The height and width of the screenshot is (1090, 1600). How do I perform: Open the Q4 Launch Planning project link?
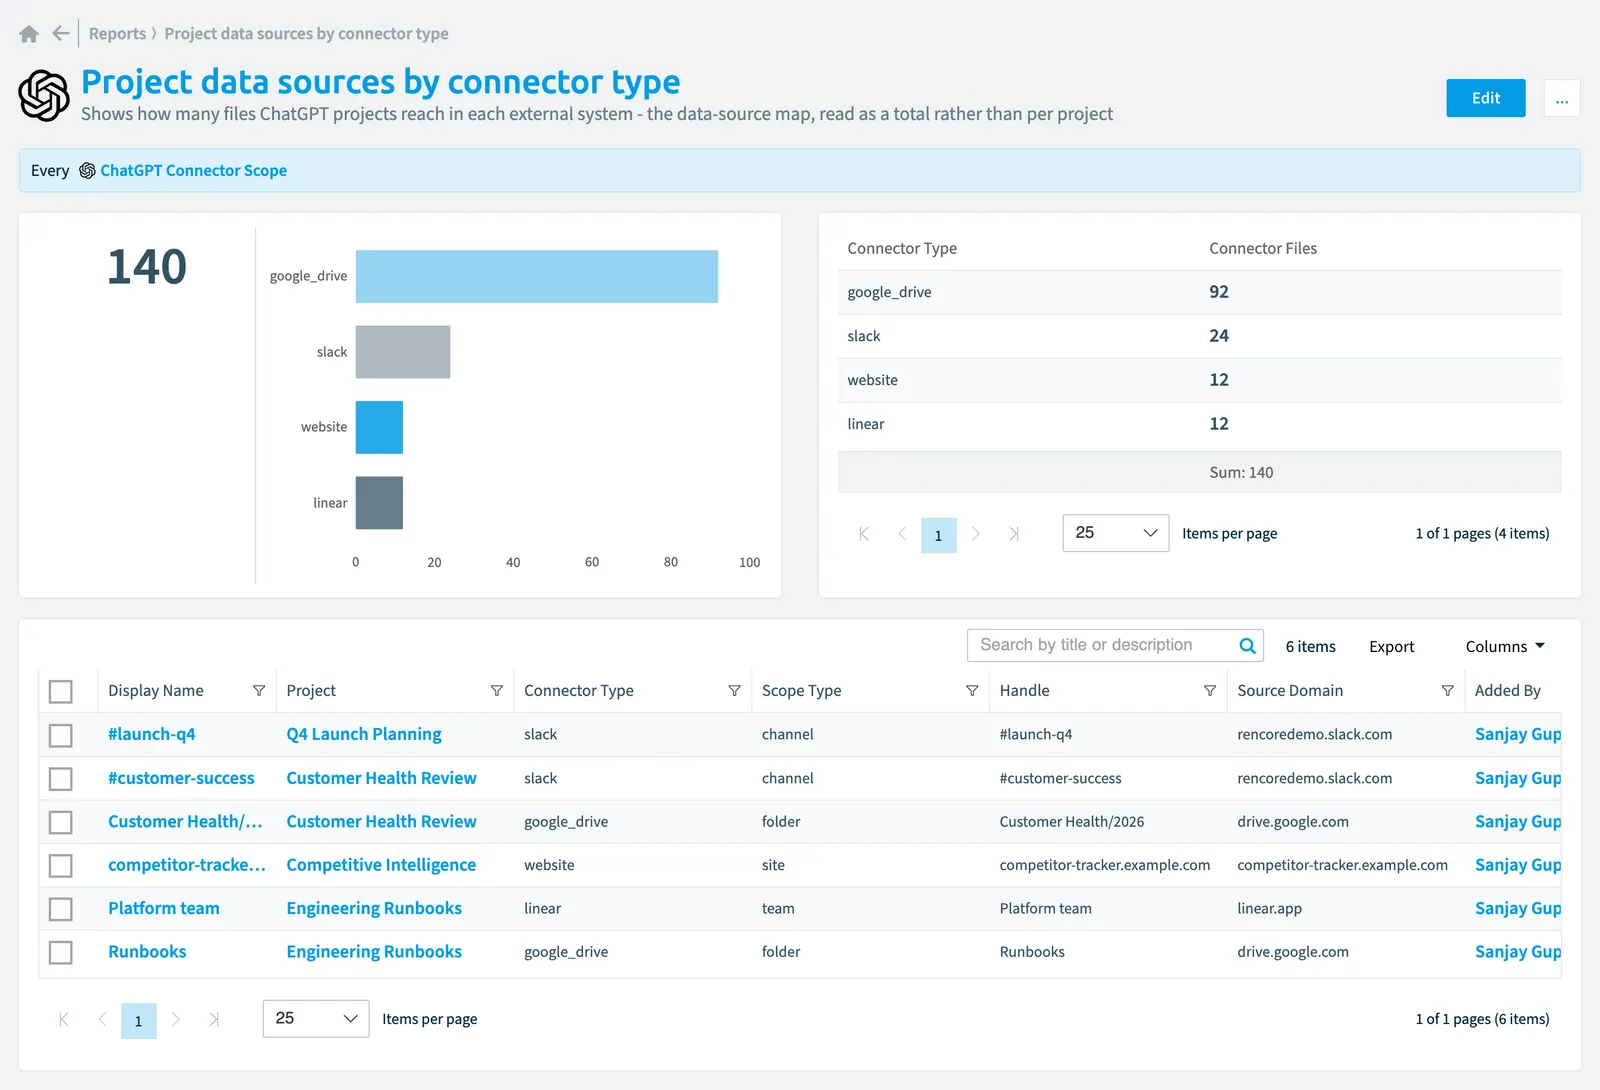pyautogui.click(x=364, y=735)
